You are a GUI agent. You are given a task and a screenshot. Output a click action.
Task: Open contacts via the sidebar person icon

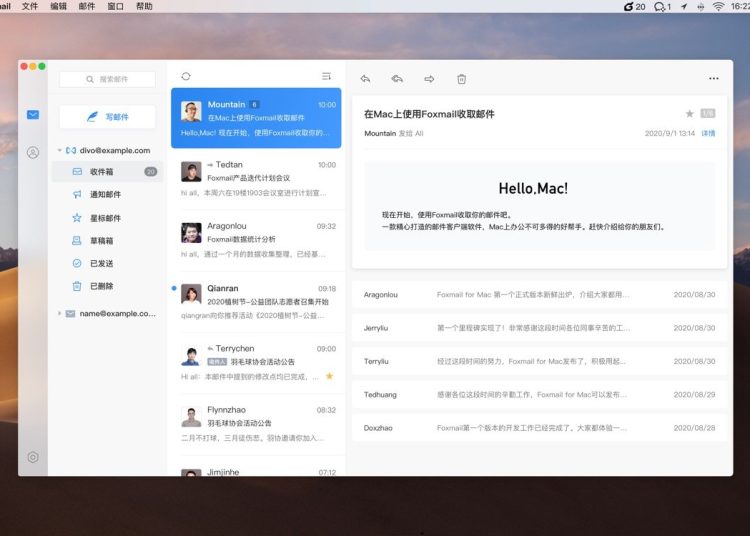tap(33, 152)
